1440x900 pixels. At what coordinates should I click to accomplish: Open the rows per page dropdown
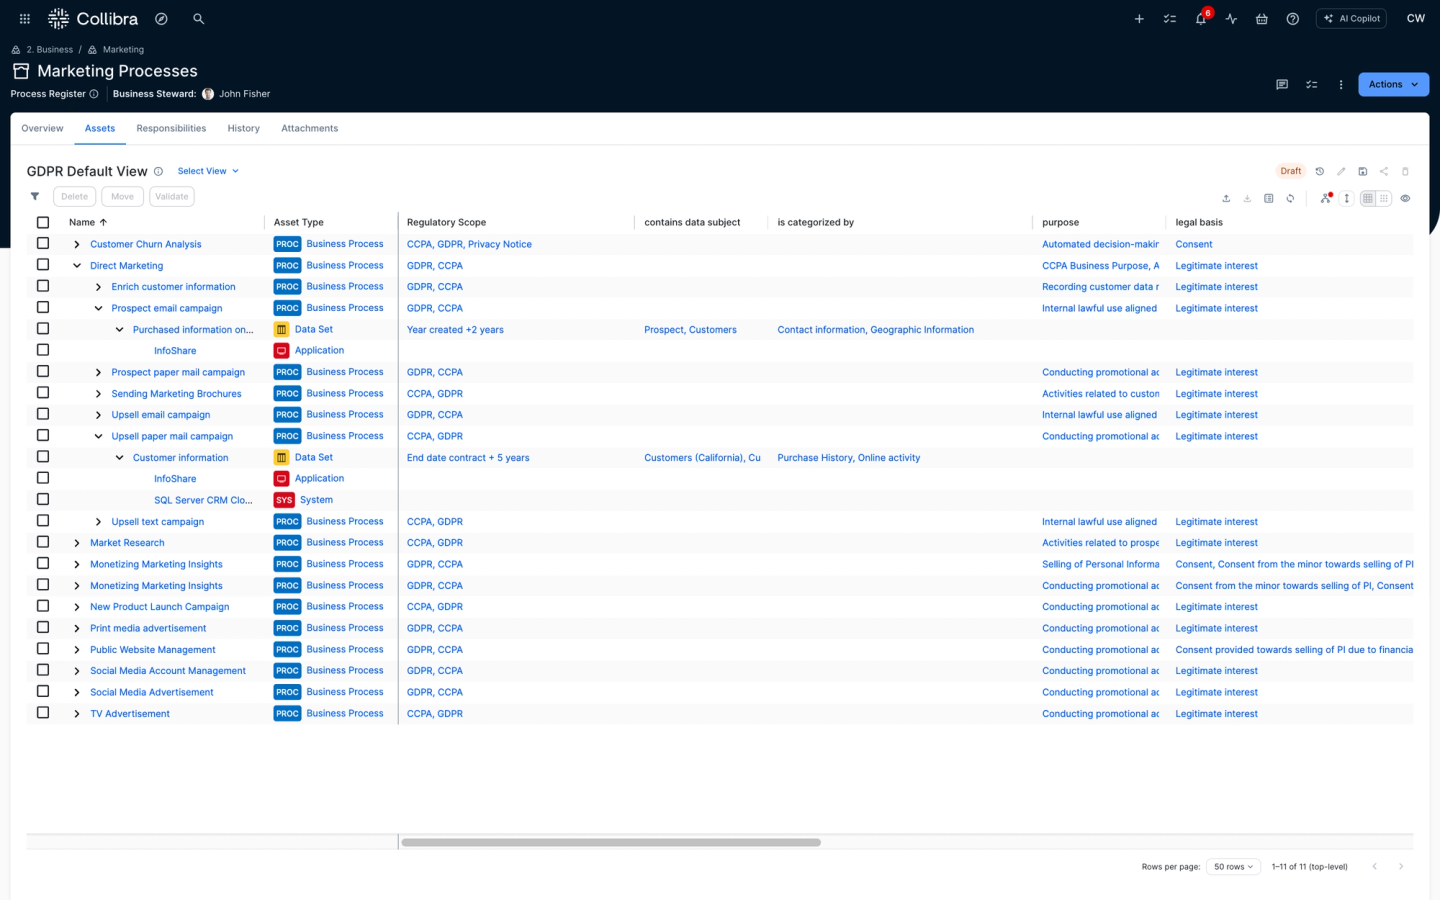coord(1232,867)
